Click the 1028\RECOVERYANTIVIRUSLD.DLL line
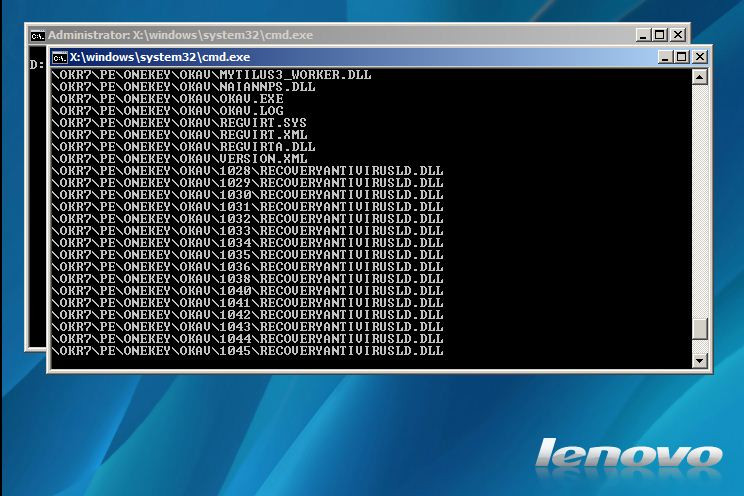 click(248, 171)
